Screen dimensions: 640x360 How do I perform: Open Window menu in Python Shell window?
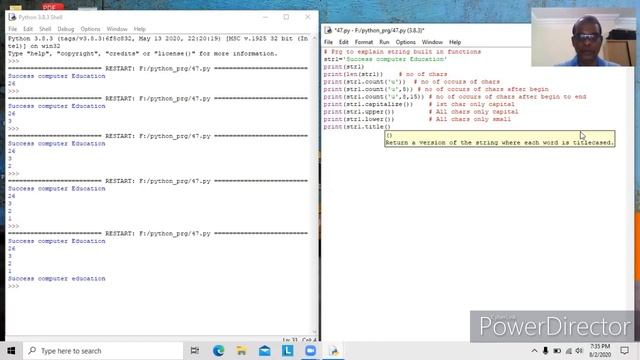pos(117,29)
